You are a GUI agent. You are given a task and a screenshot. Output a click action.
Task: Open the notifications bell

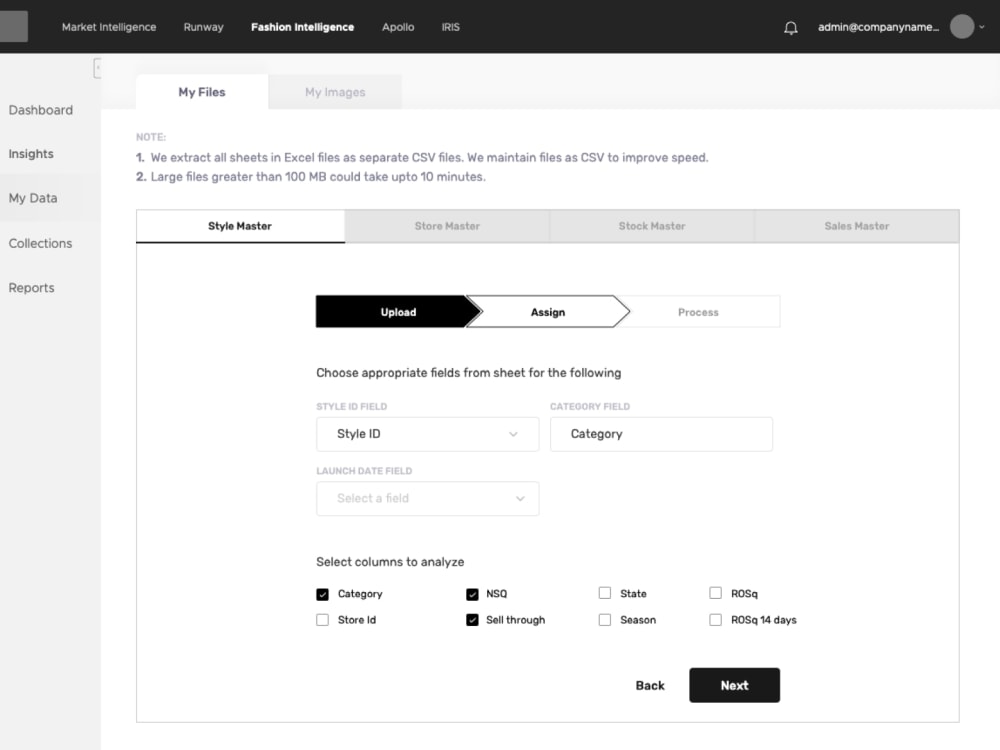pyautogui.click(x=791, y=27)
